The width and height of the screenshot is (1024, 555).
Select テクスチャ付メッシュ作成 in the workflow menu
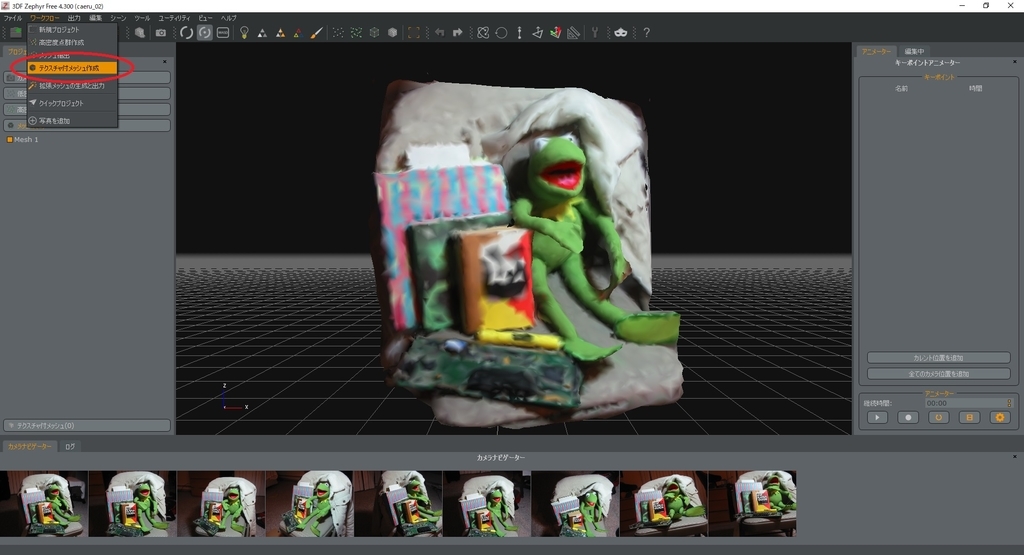(x=72, y=68)
